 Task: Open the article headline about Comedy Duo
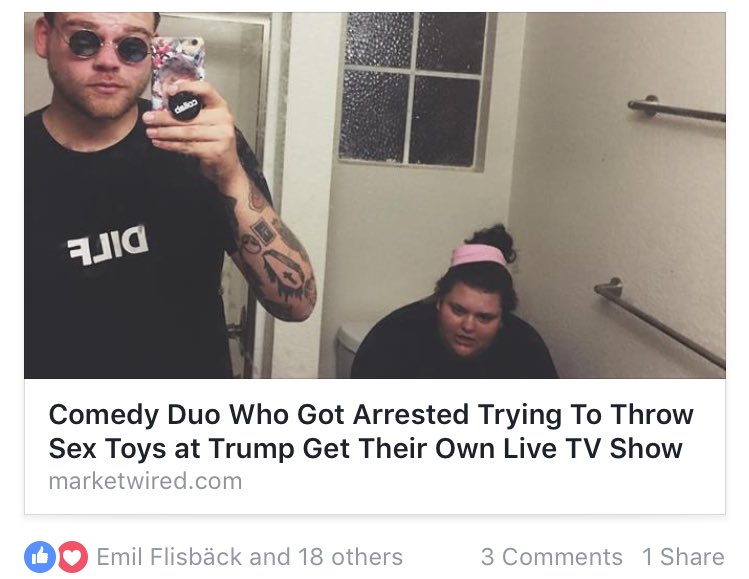371,431
